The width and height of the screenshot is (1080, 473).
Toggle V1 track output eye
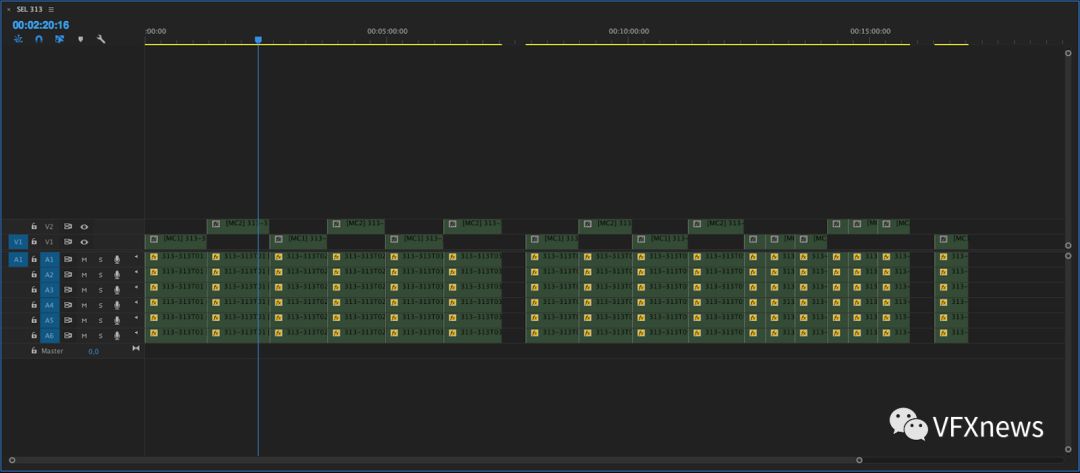click(x=84, y=242)
